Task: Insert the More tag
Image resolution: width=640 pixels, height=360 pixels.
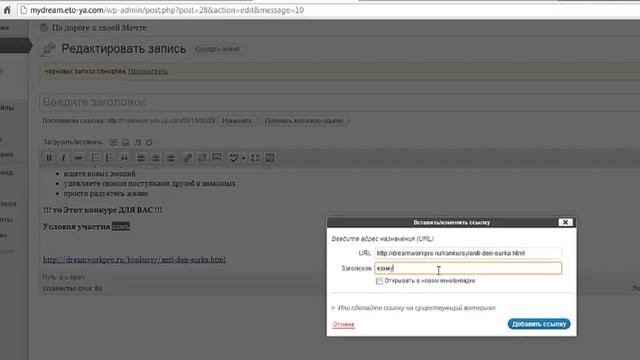Action: click(x=217, y=158)
